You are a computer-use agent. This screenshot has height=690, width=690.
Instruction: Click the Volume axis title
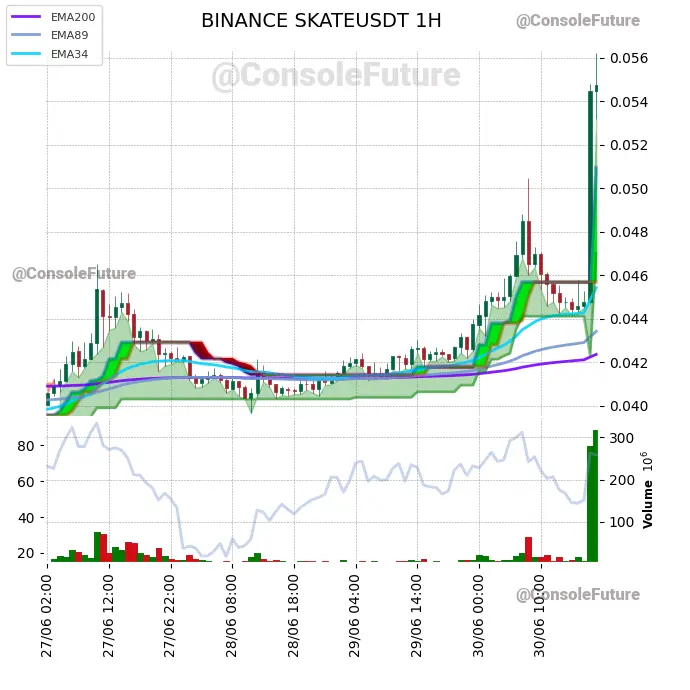coord(647,504)
